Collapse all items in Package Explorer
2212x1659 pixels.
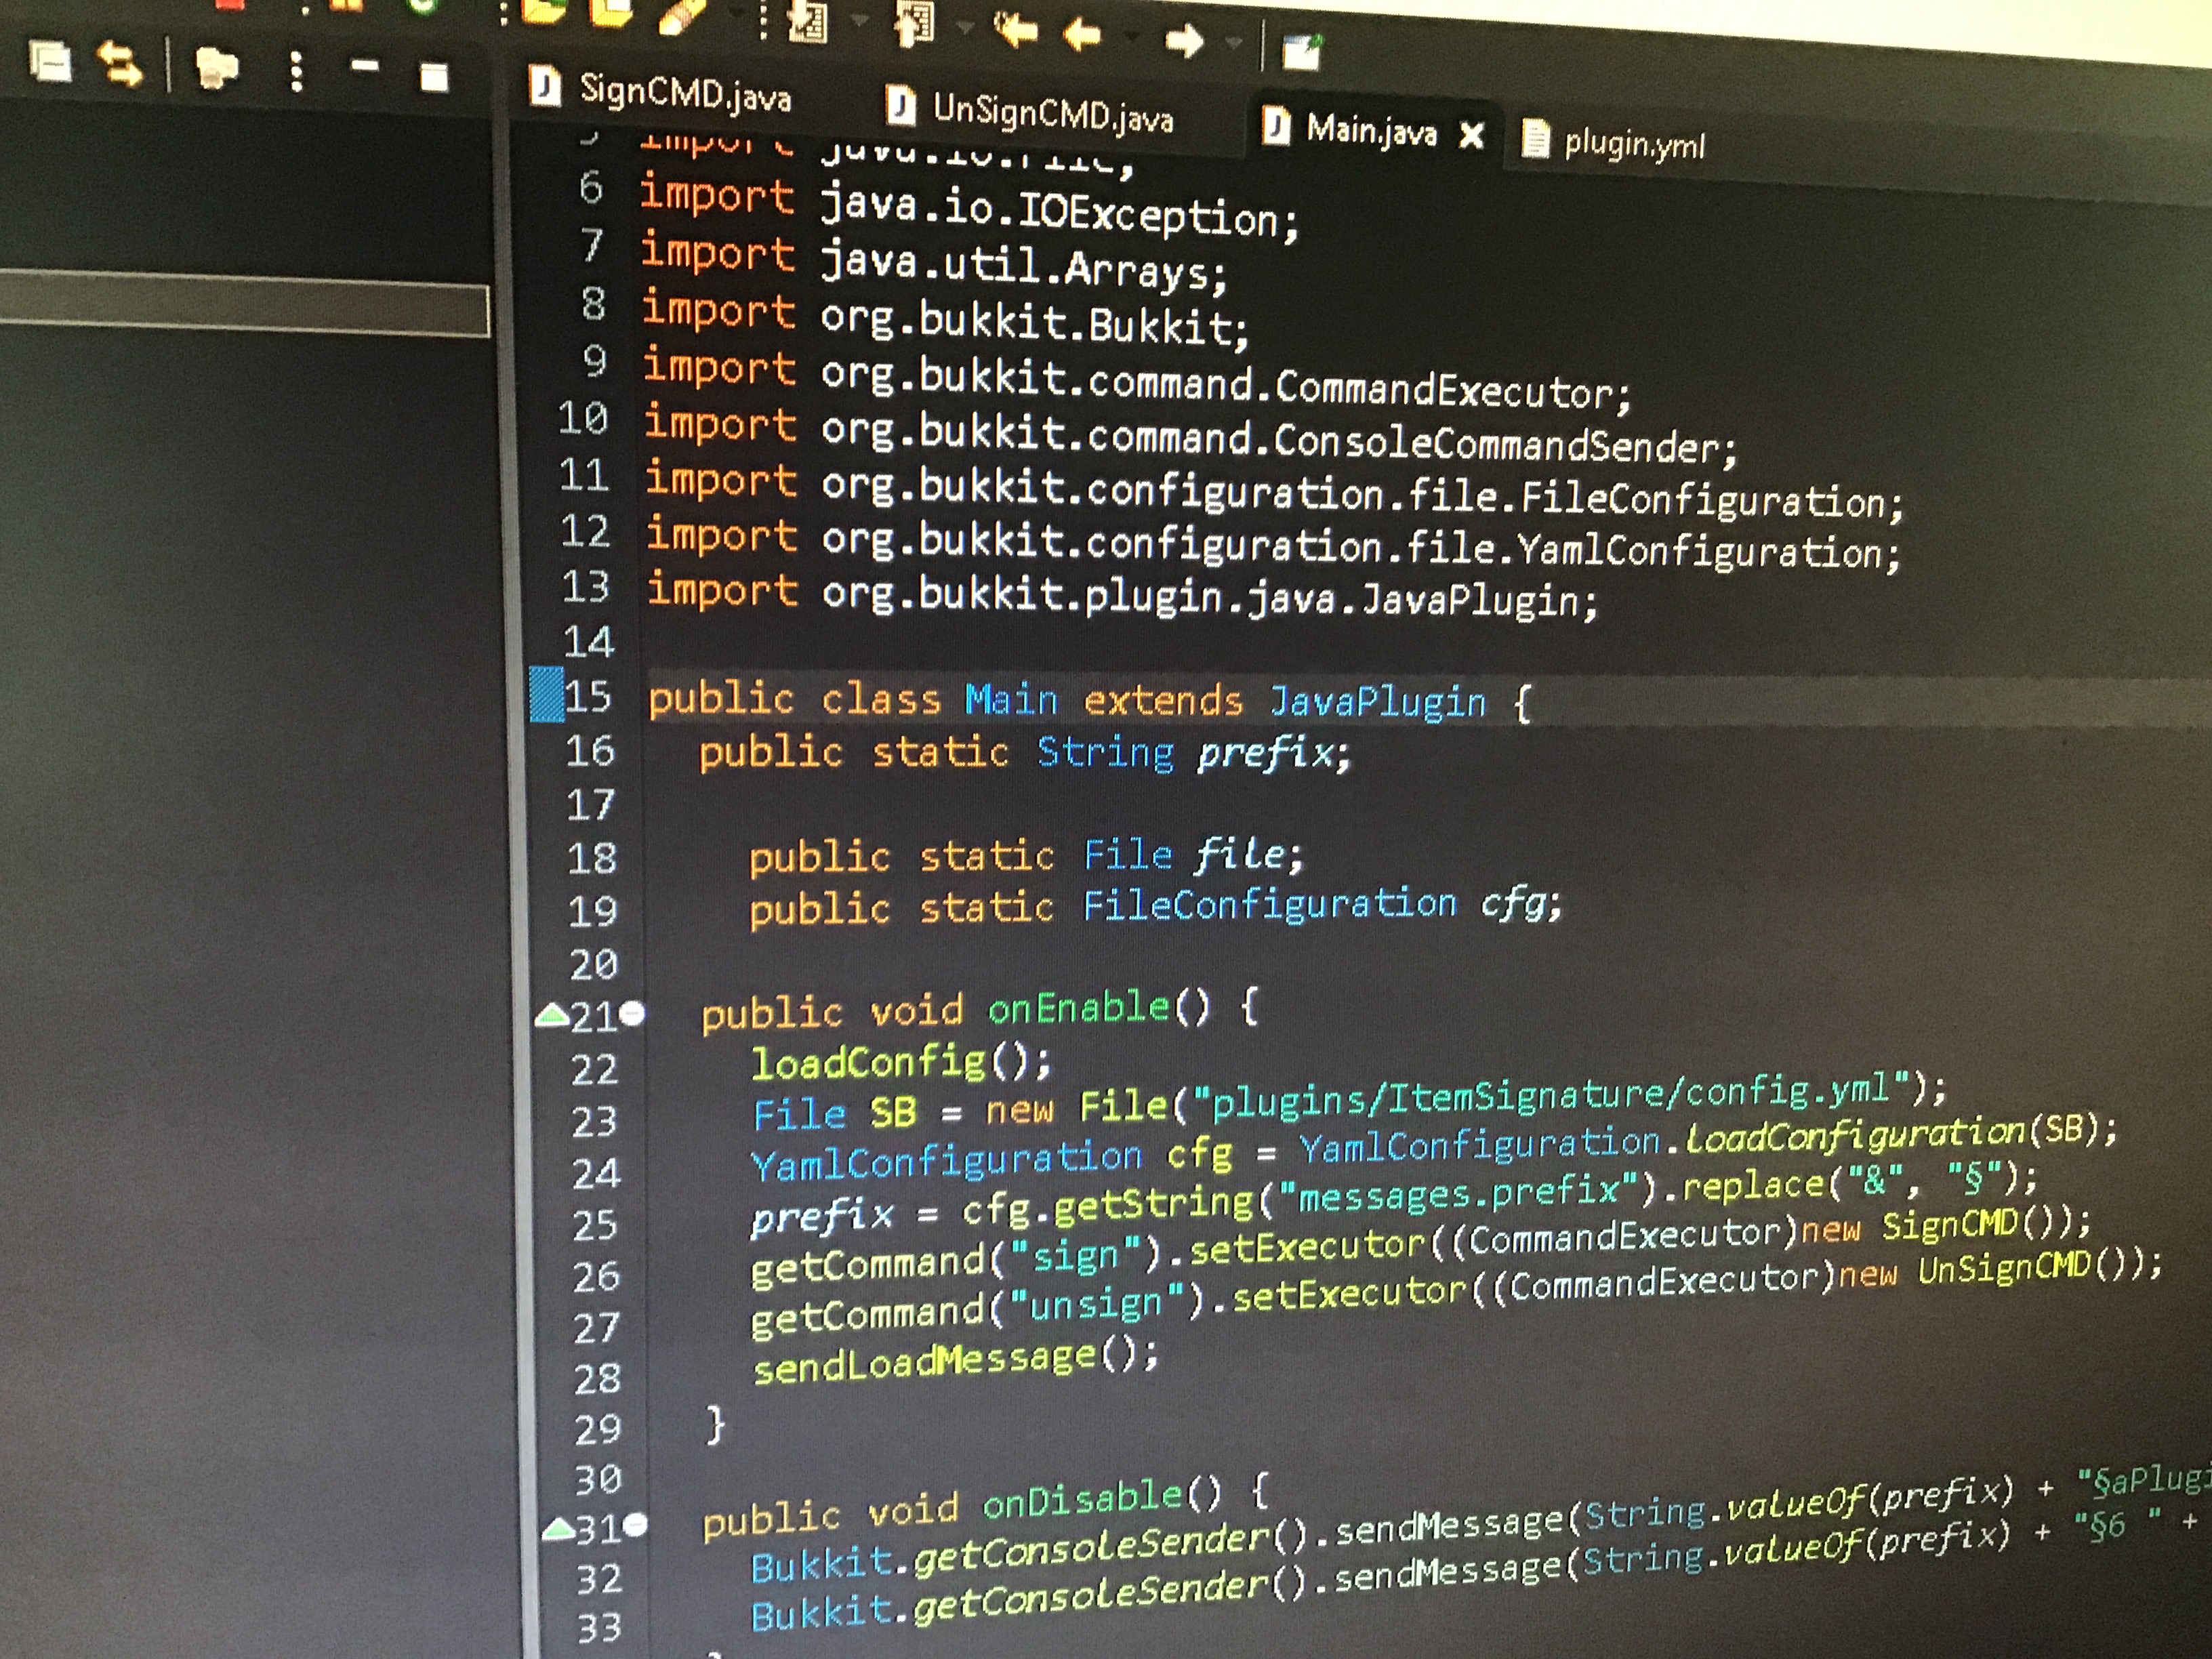point(51,62)
